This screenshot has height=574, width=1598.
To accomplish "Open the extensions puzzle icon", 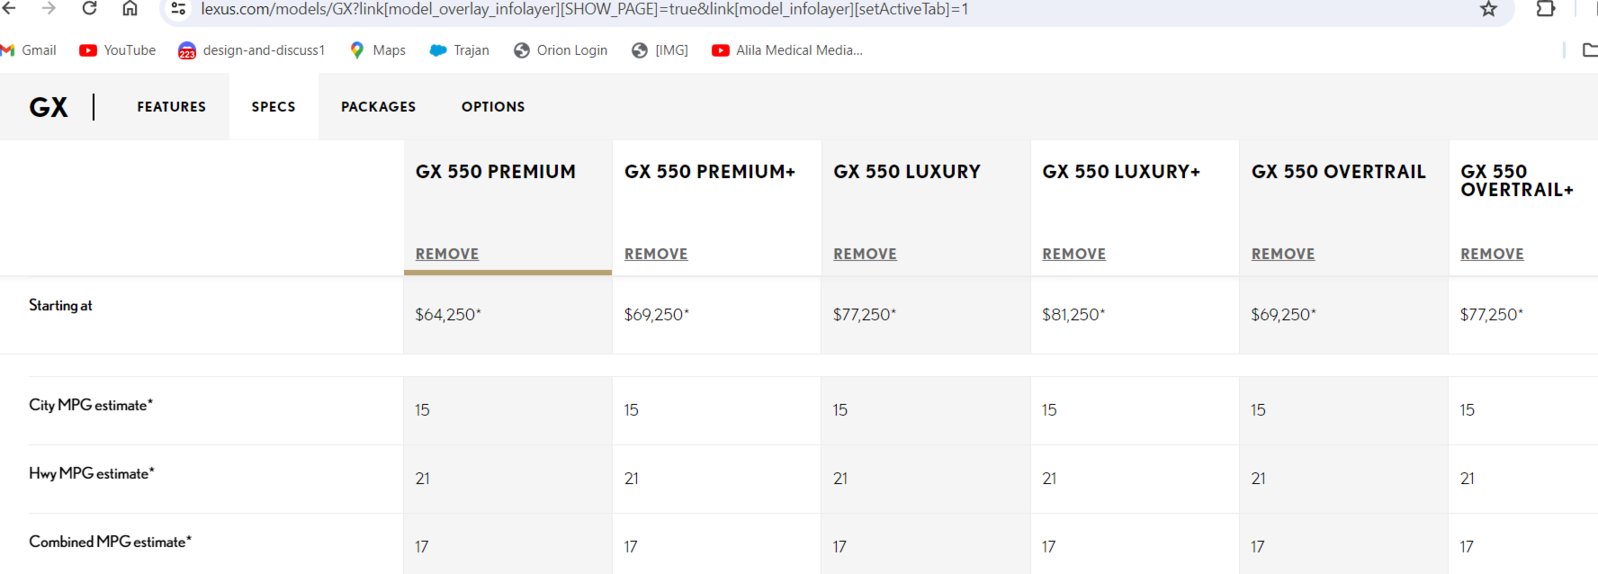I will (1546, 9).
